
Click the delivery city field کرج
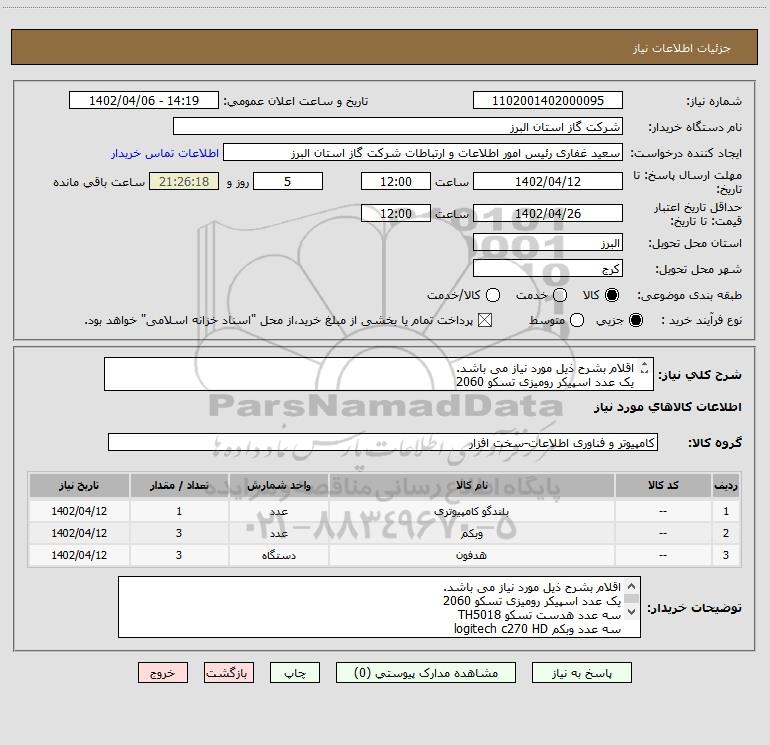coord(548,269)
